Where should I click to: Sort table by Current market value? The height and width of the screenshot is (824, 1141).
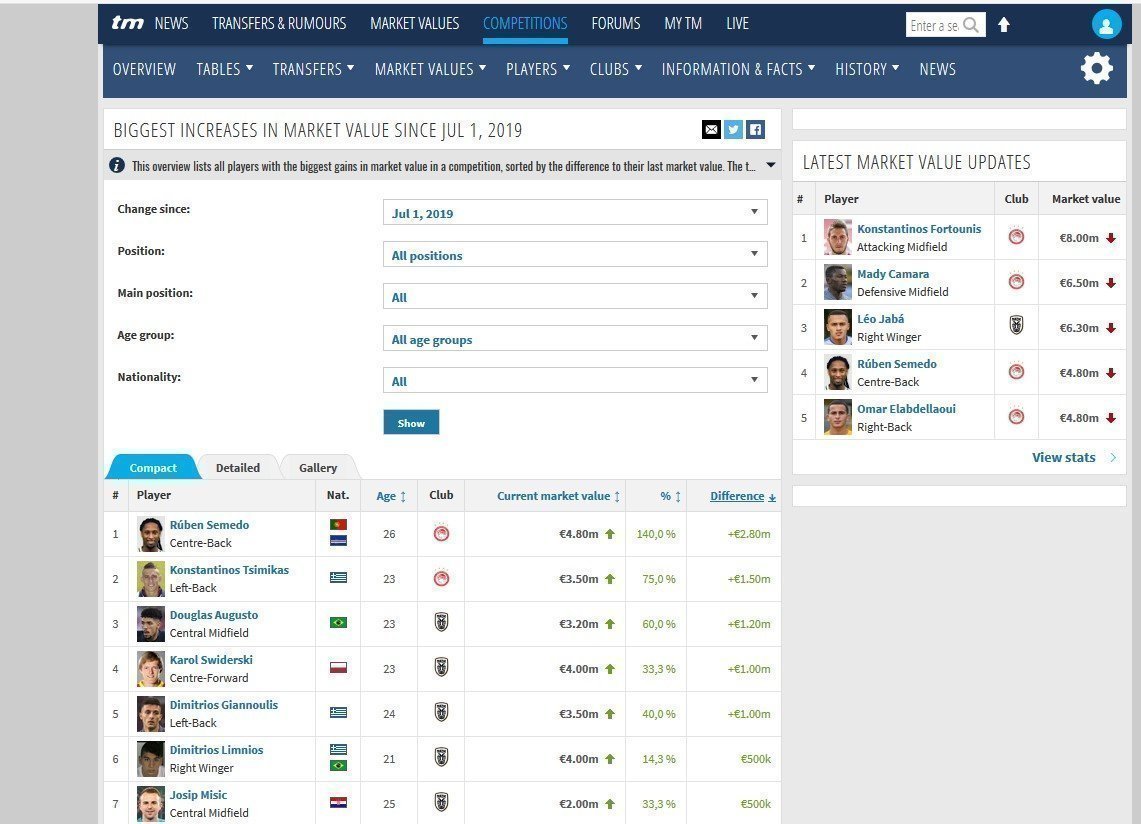[559, 496]
